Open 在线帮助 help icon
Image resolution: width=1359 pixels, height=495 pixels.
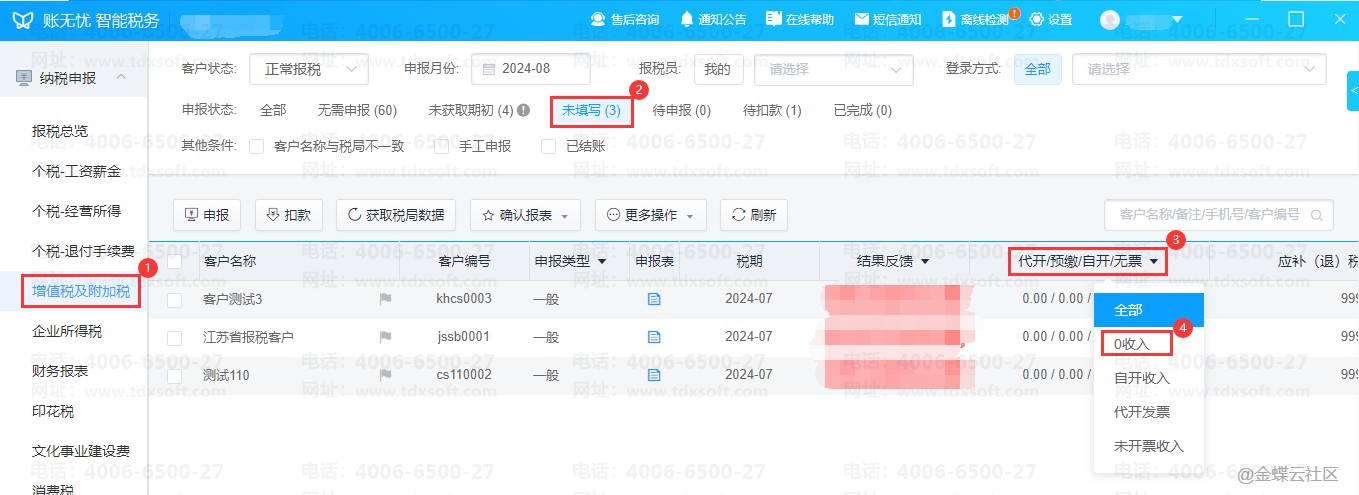(773, 19)
